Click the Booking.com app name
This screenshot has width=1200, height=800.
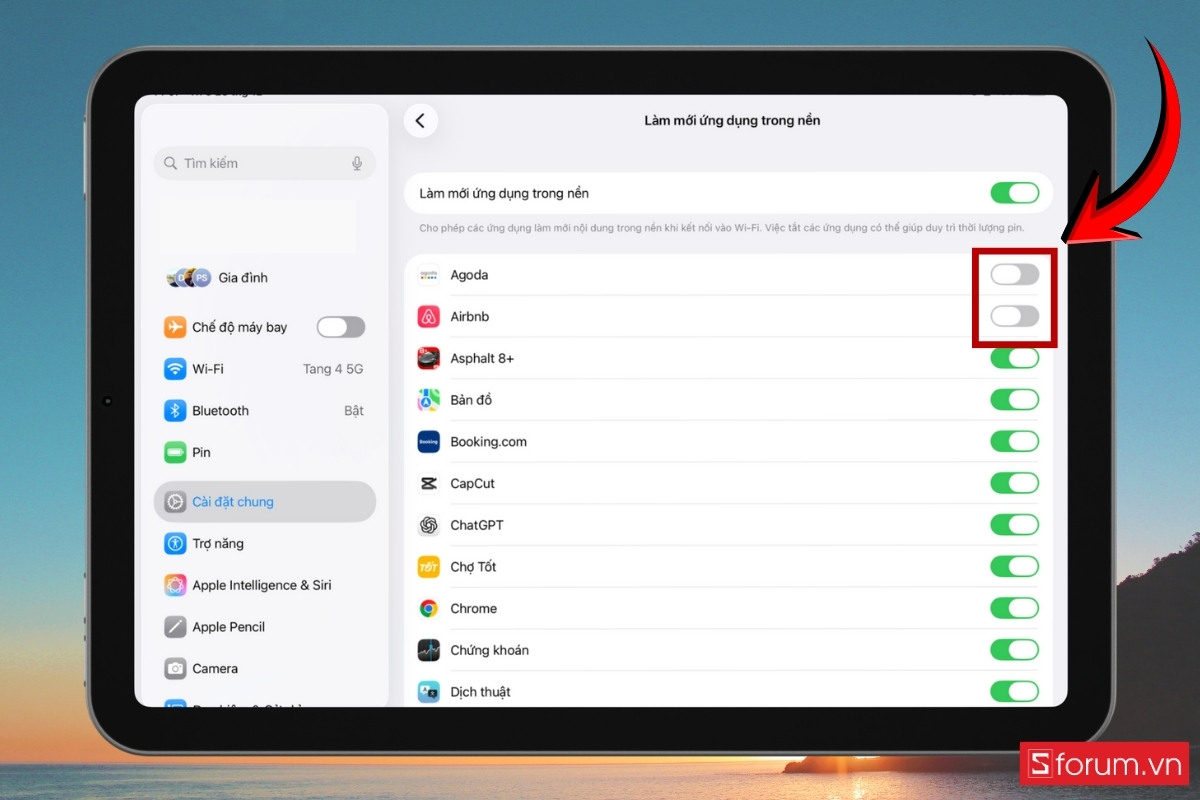[488, 442]
